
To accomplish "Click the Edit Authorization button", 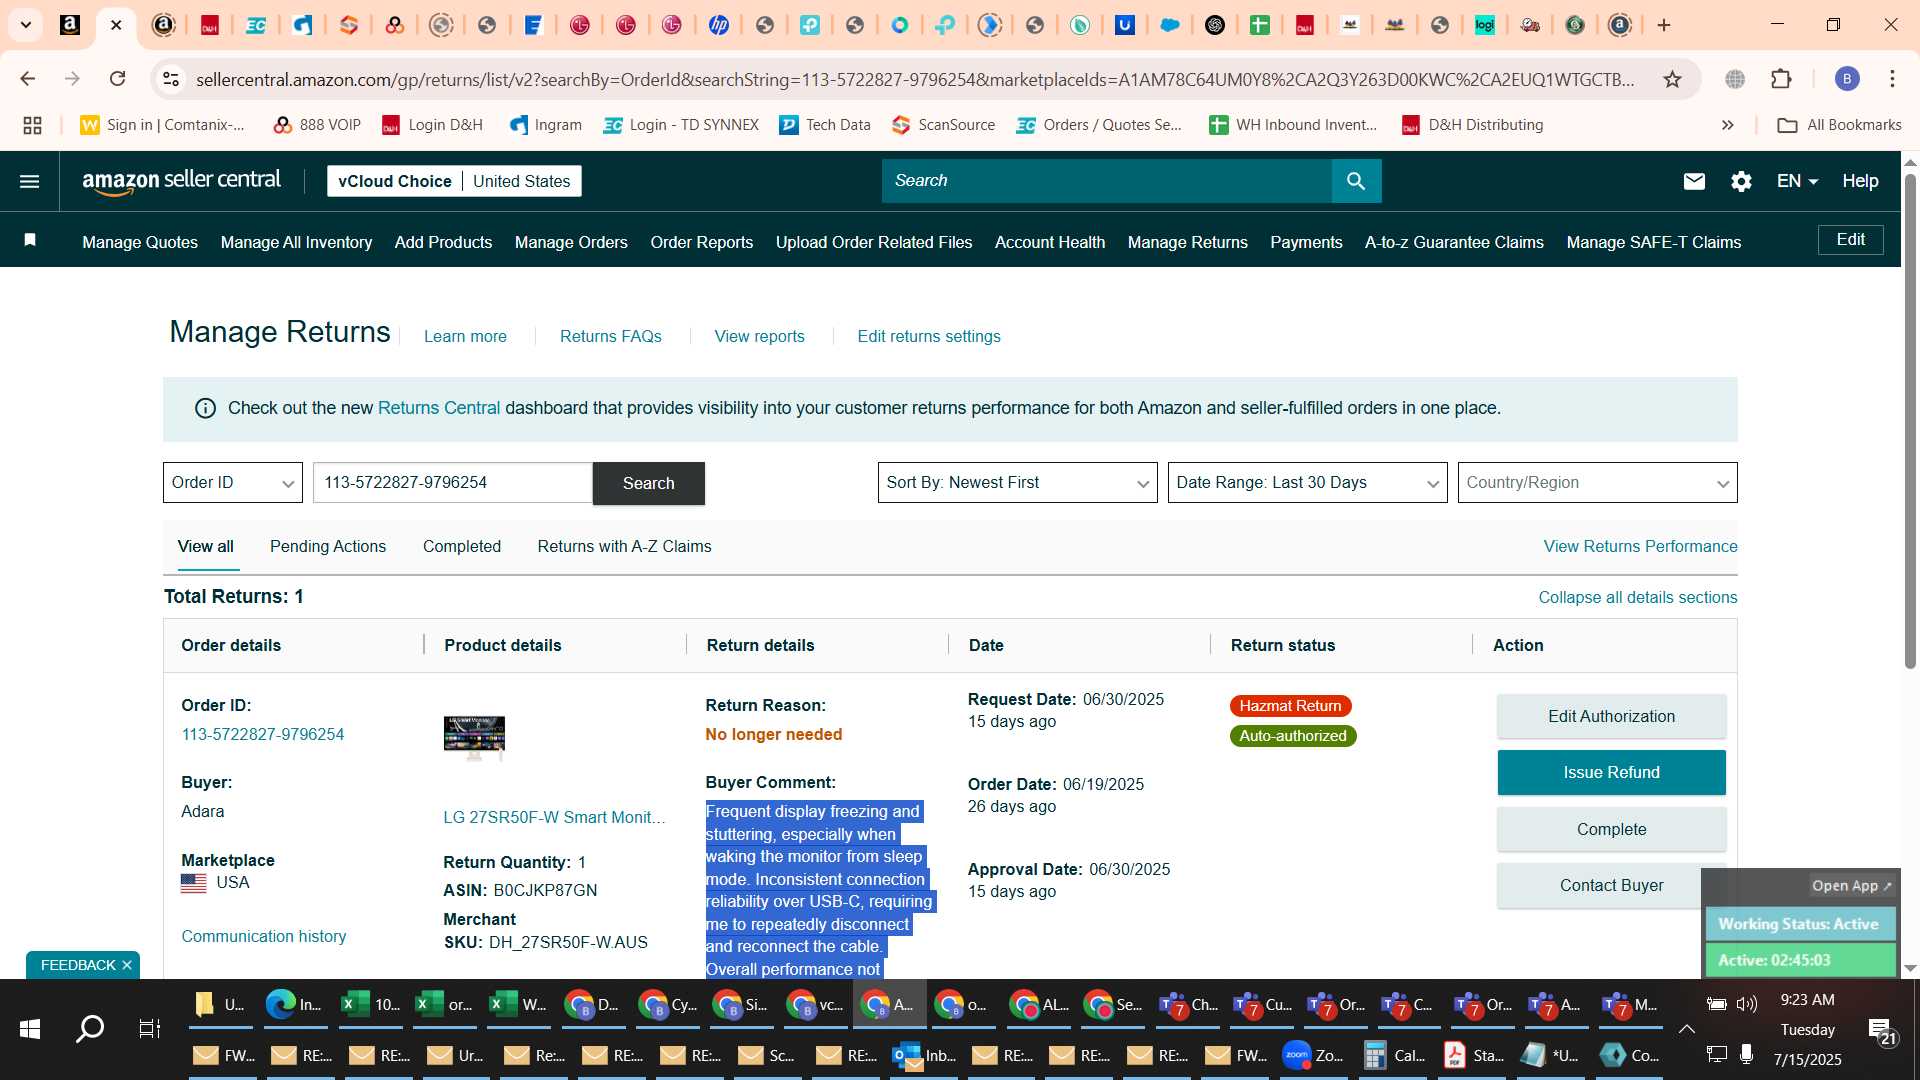I will (x=1611, y=716).
